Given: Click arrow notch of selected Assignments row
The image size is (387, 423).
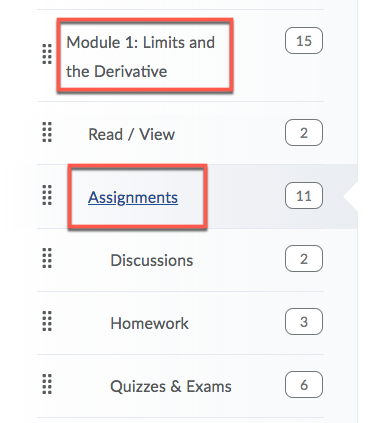Looking at the screenshot, I should point(351,197).
